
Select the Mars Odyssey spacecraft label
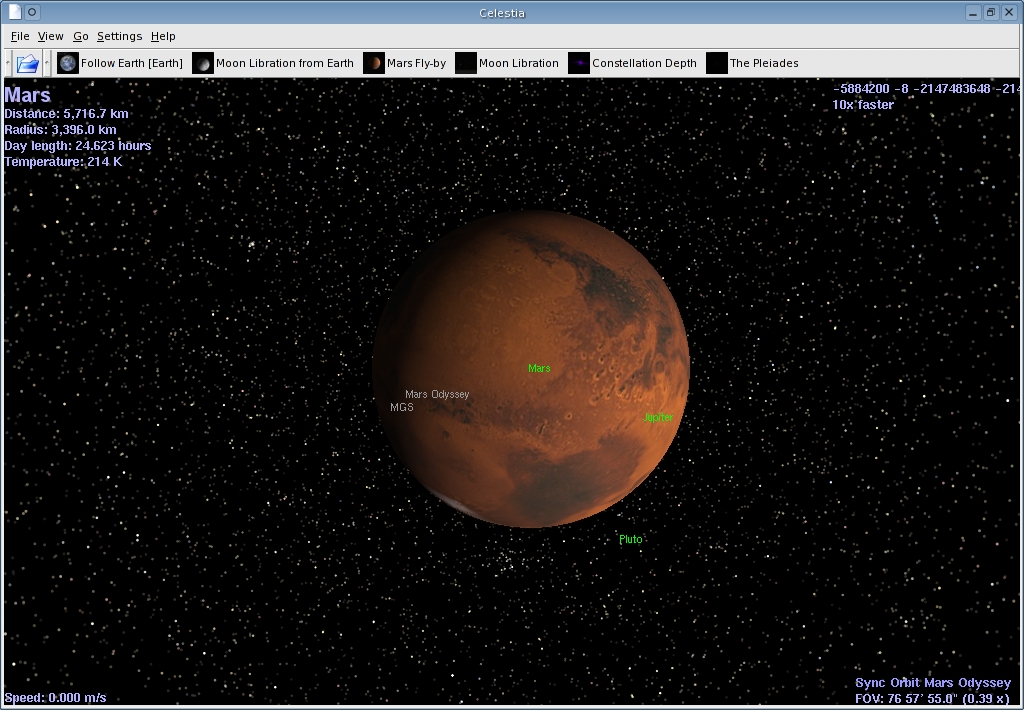437,394
